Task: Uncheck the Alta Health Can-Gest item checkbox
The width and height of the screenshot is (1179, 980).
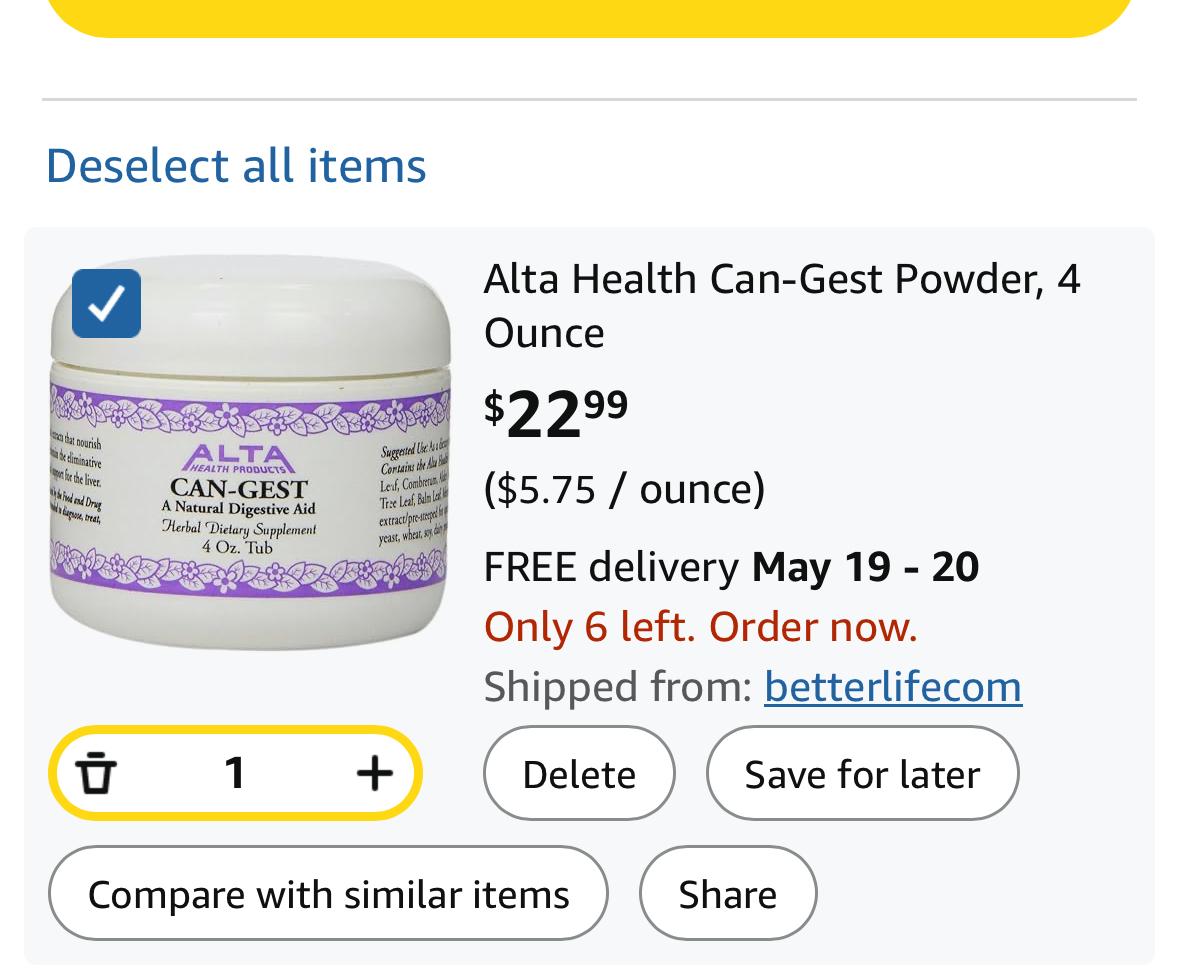Action: click(106, 303)
